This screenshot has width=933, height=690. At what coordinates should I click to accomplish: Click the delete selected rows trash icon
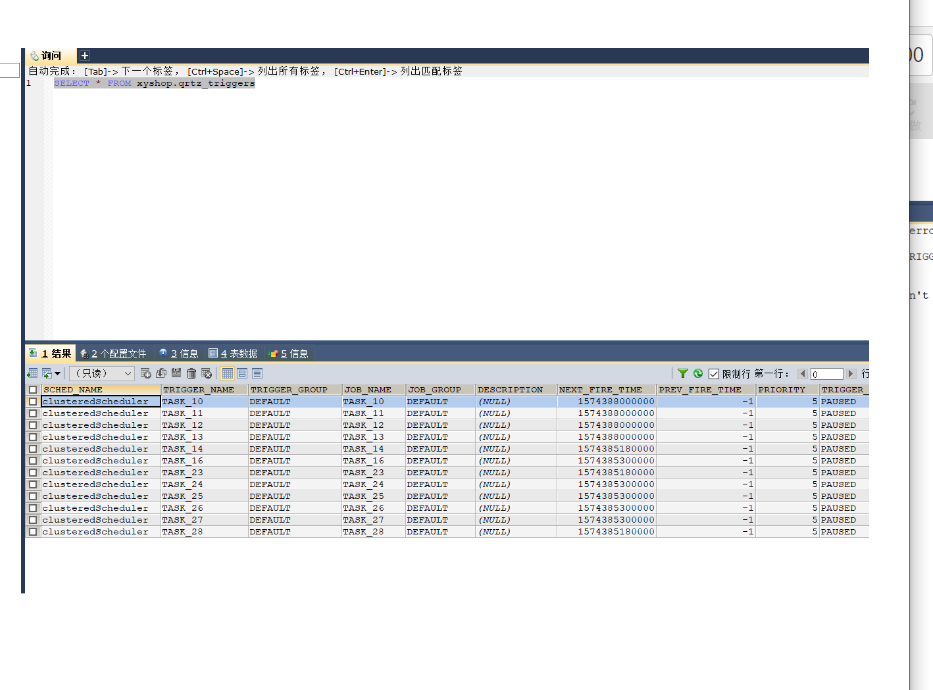click(191, 374)
